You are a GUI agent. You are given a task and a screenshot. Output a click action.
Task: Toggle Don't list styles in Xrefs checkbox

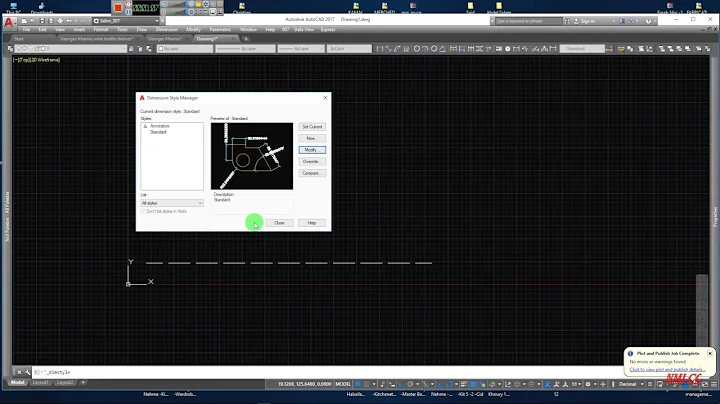click(143, 211)
